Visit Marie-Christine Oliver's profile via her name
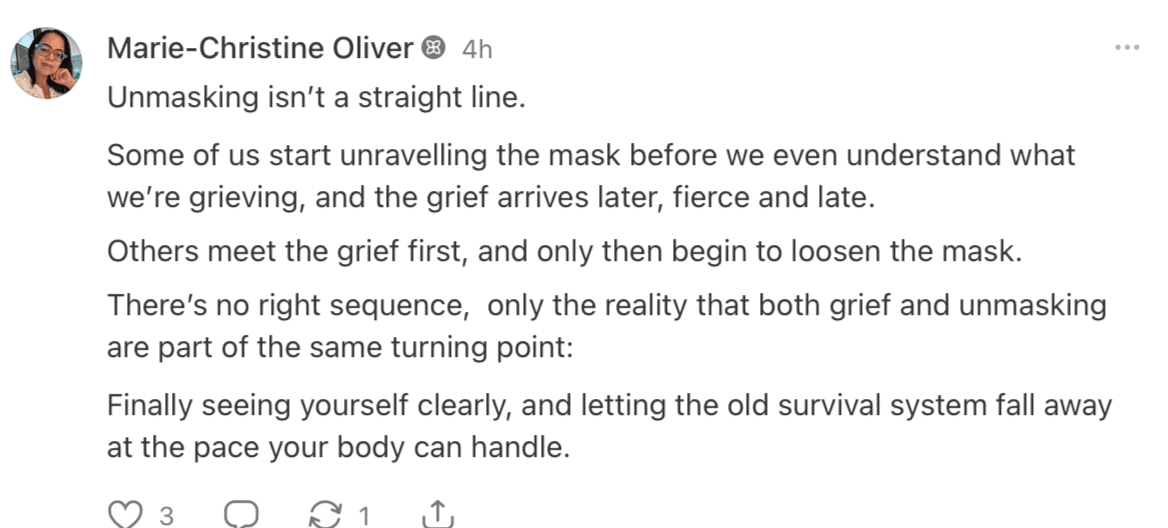 click(x=260, y=48)
